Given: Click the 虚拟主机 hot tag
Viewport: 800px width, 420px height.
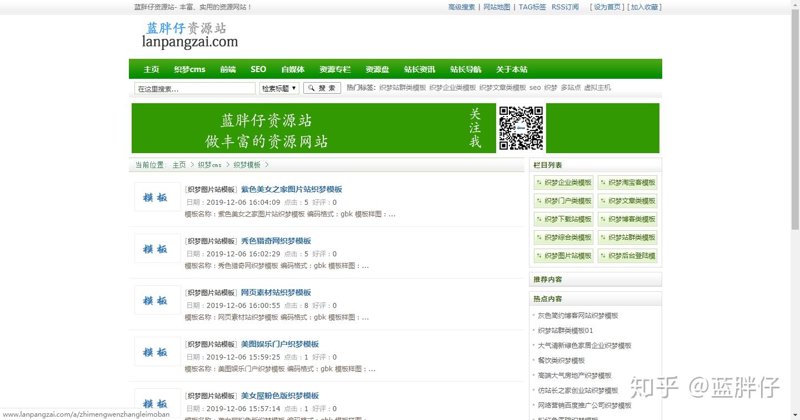Looking at the screenshot, I should [x=597, y=88].
